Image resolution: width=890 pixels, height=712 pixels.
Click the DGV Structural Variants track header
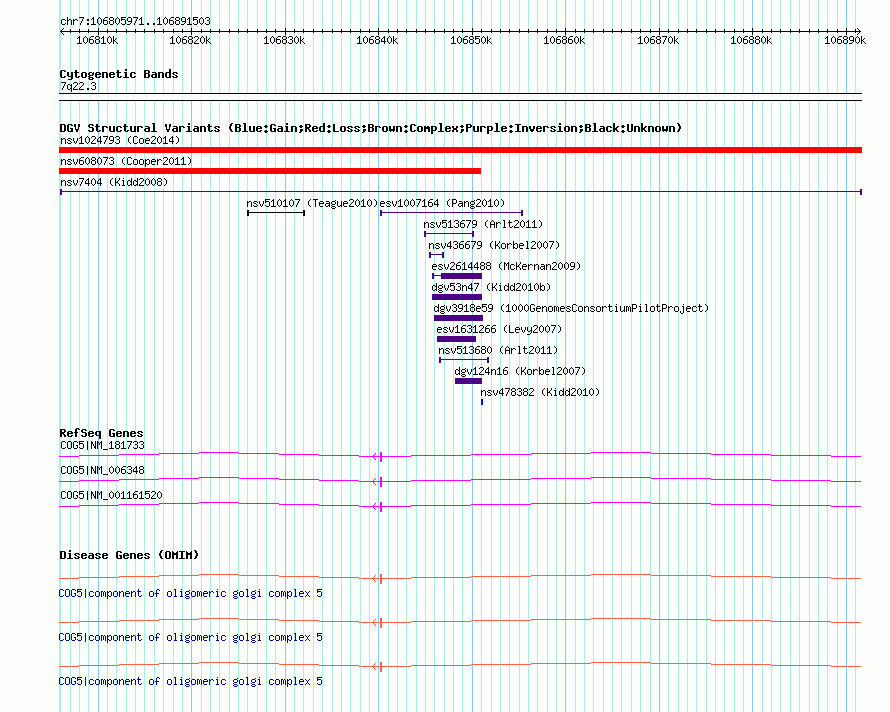[370, 128]
